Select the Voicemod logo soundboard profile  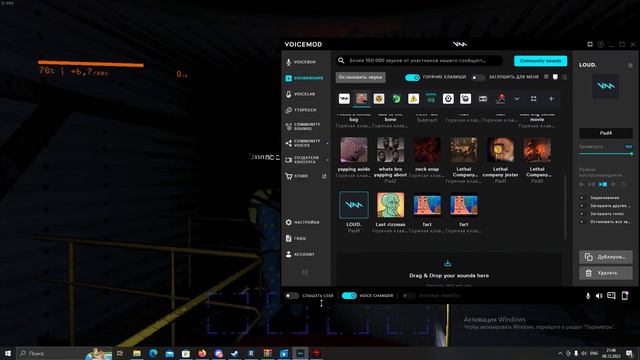[344, 99]
